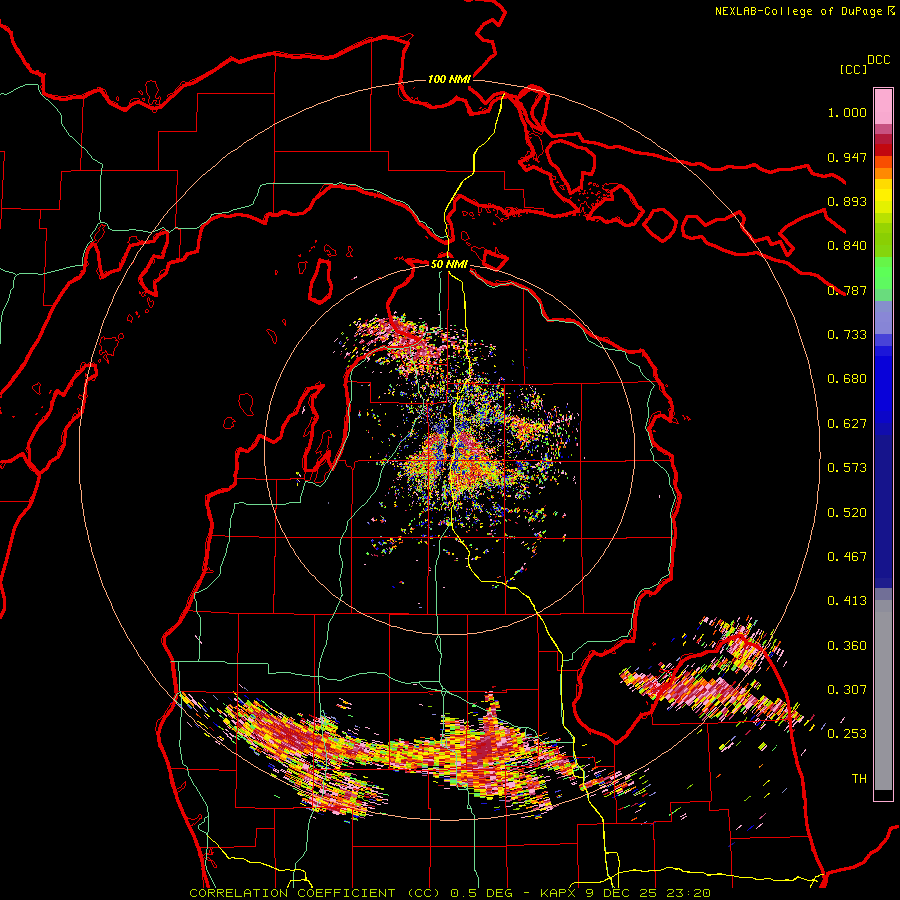
Task: Click the 0.520 scale label
Action: coord(847,513)
